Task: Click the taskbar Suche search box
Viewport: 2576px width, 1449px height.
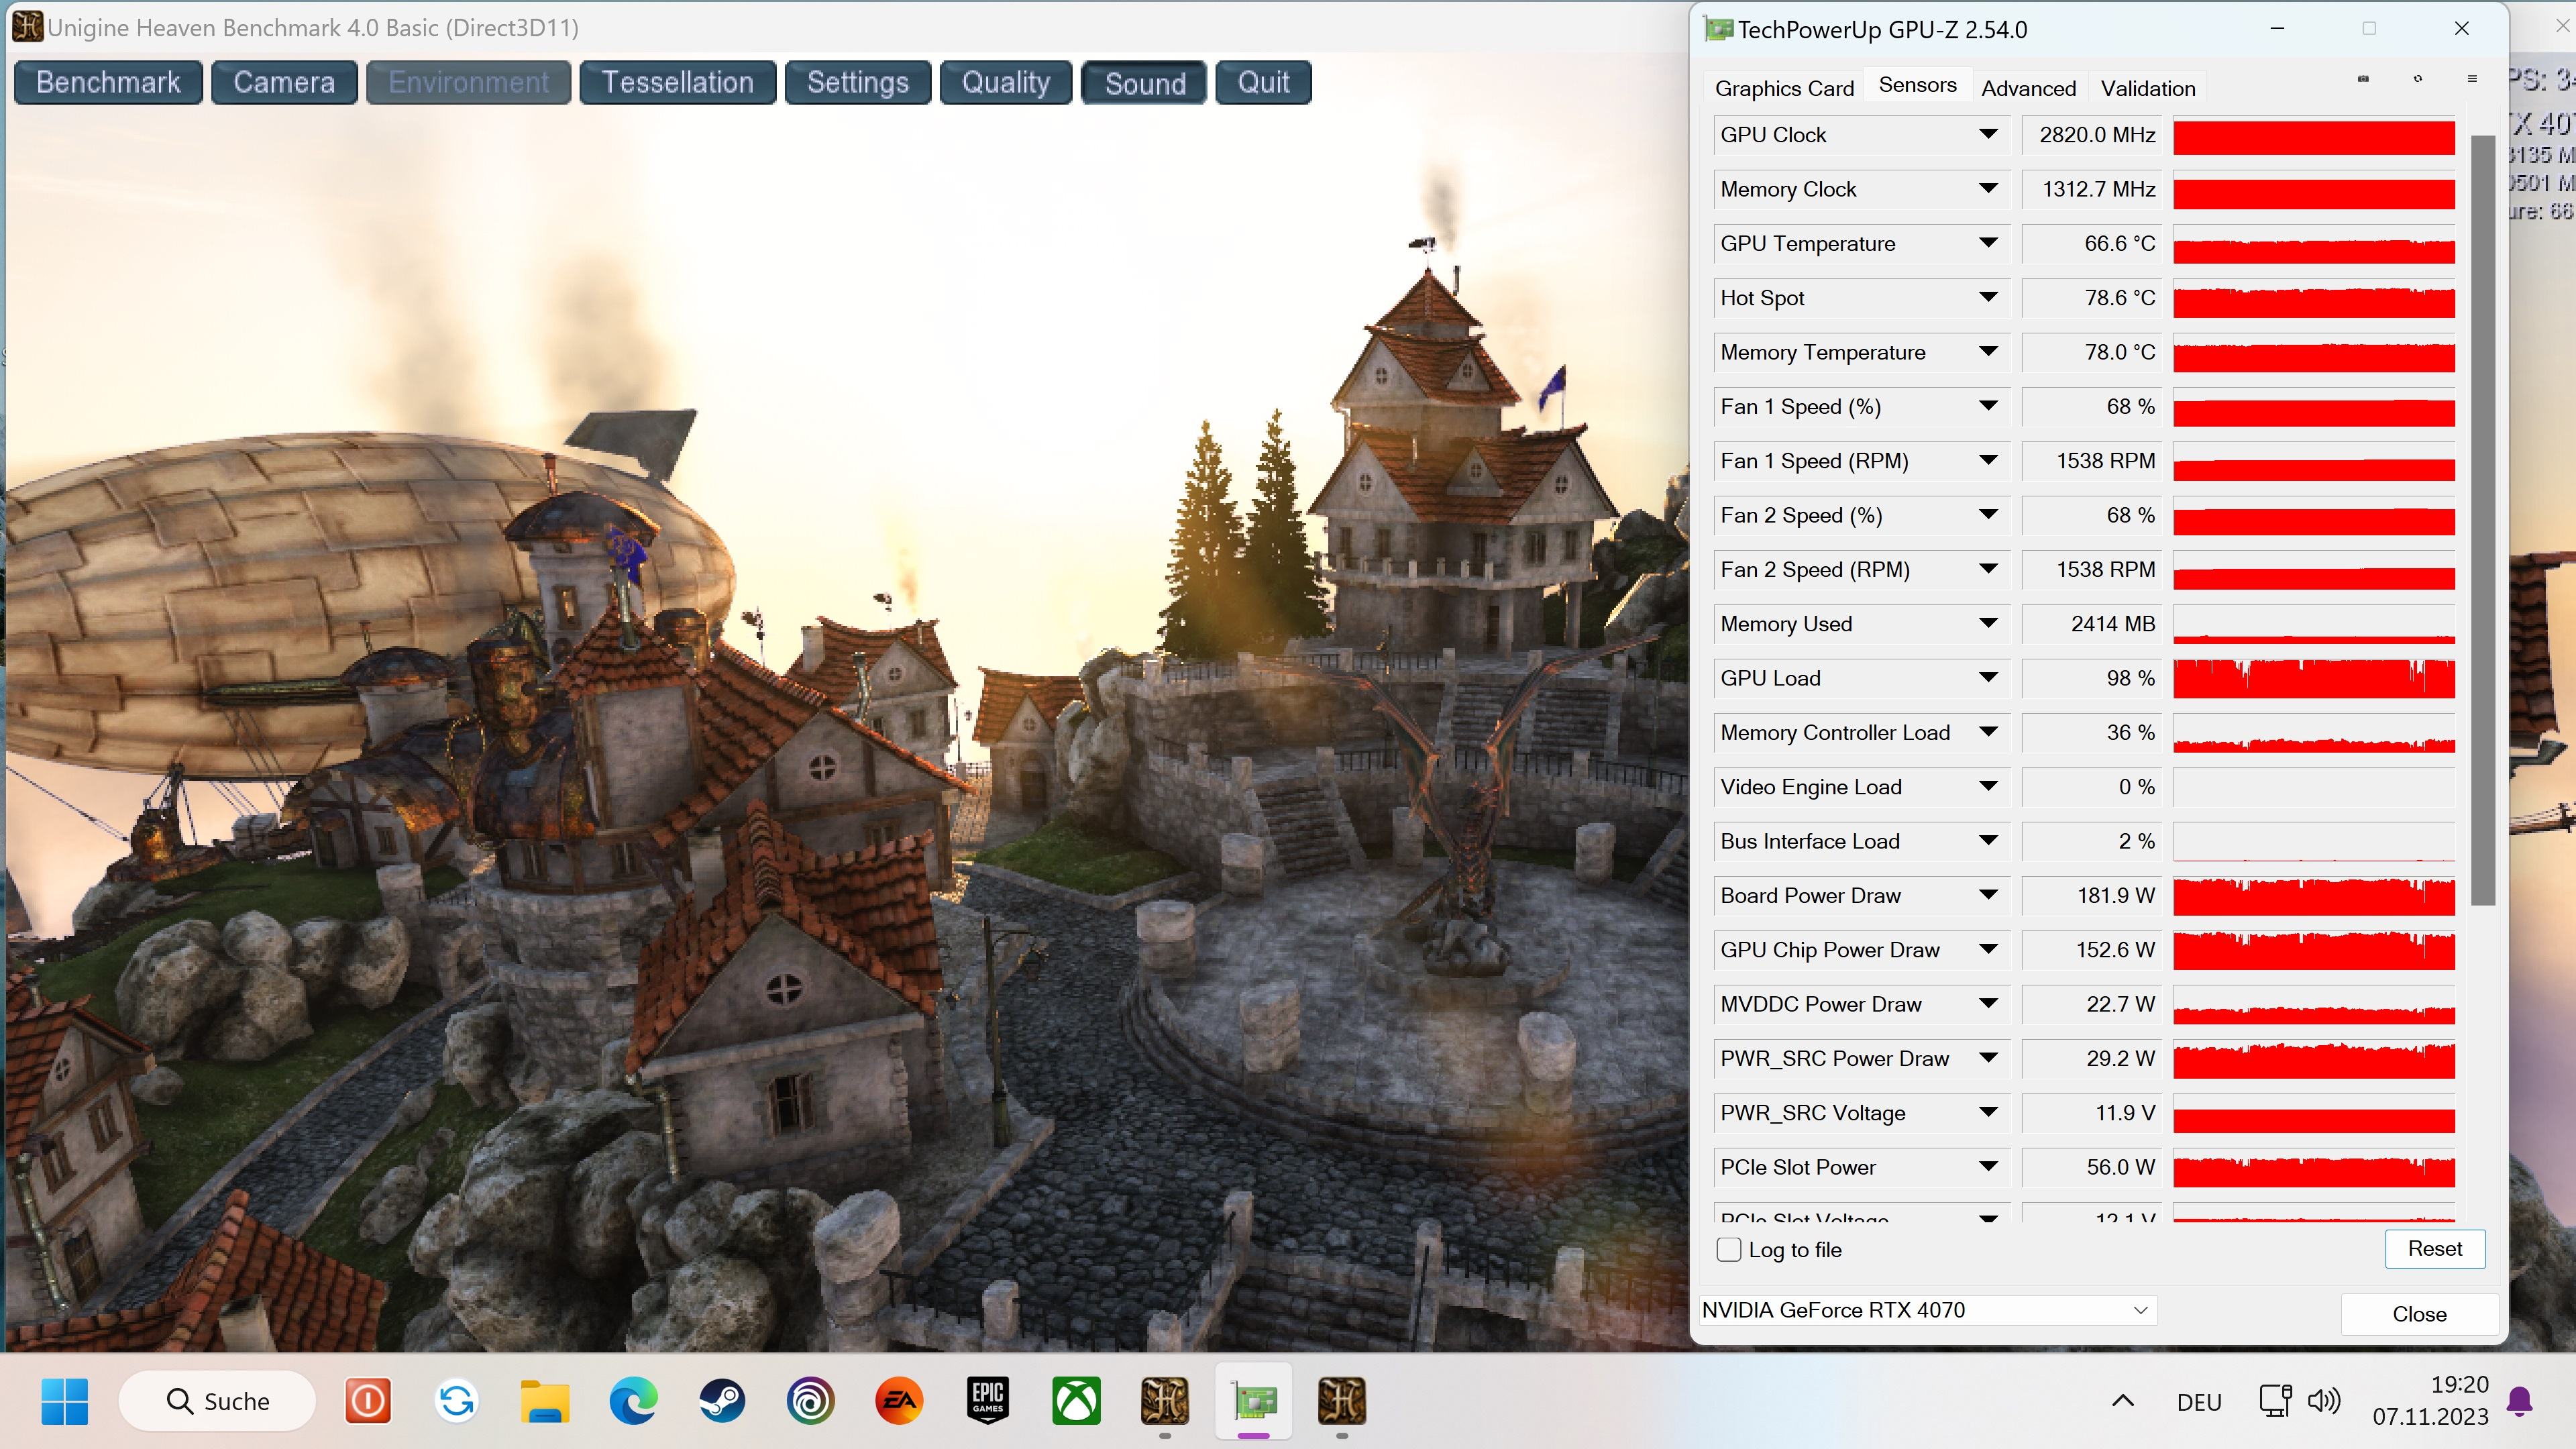Action: [x=217, y=1401]
